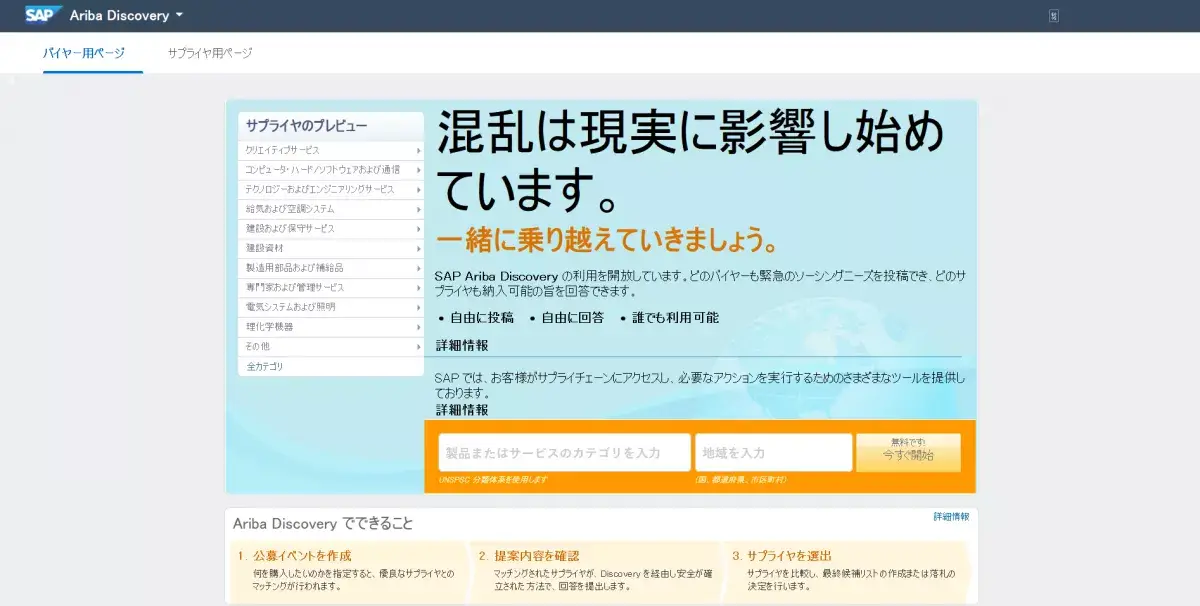The height and width of the screenshot is (606, 1200).
Task: Click the SAP logo in the header
Action: click(44, 15)
